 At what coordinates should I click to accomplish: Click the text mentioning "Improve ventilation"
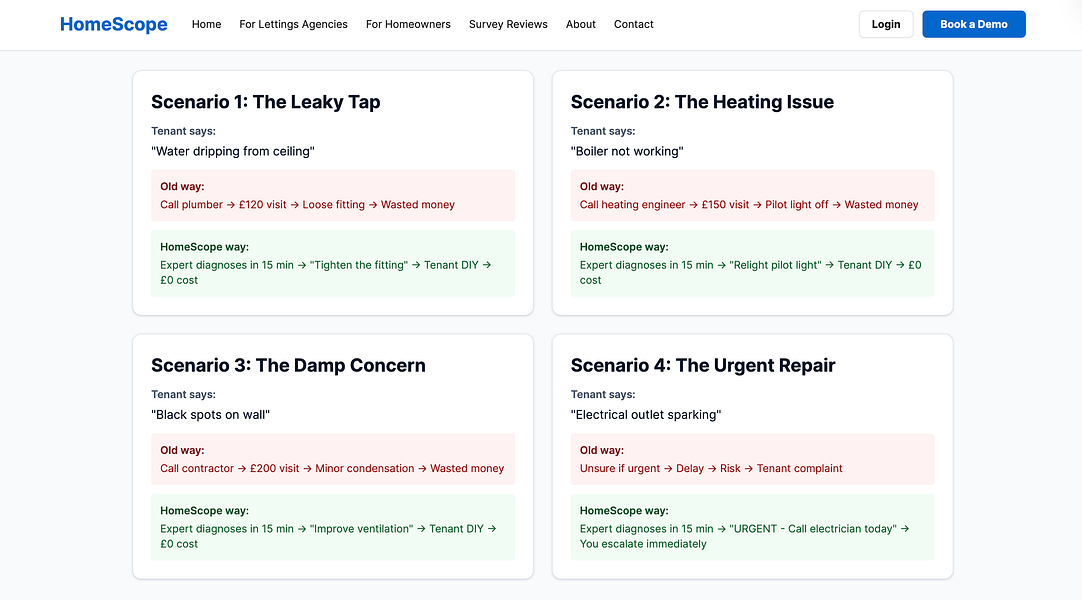click(x=328, y=536)
